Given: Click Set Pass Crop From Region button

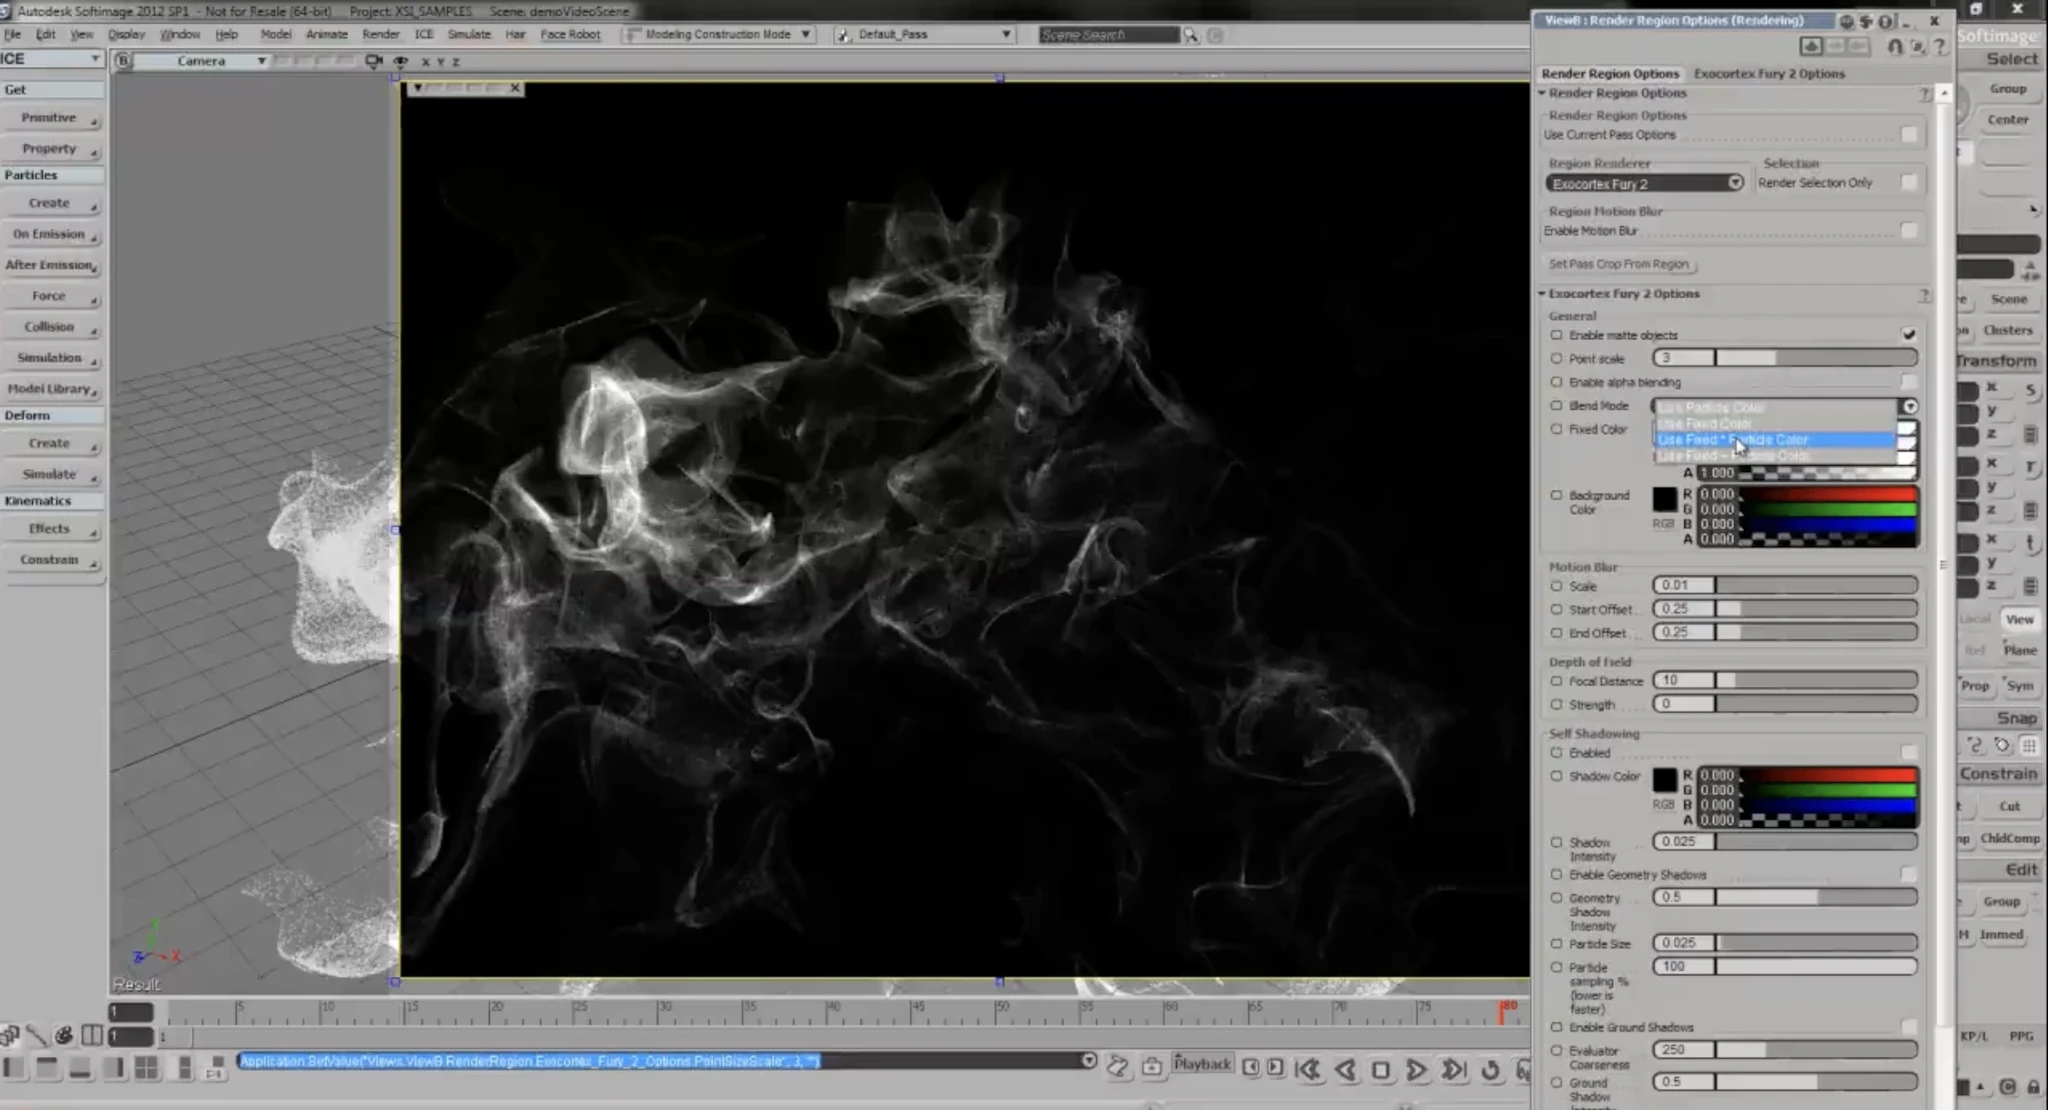Looking at the screenshot, I should (x=1618, y=262).
